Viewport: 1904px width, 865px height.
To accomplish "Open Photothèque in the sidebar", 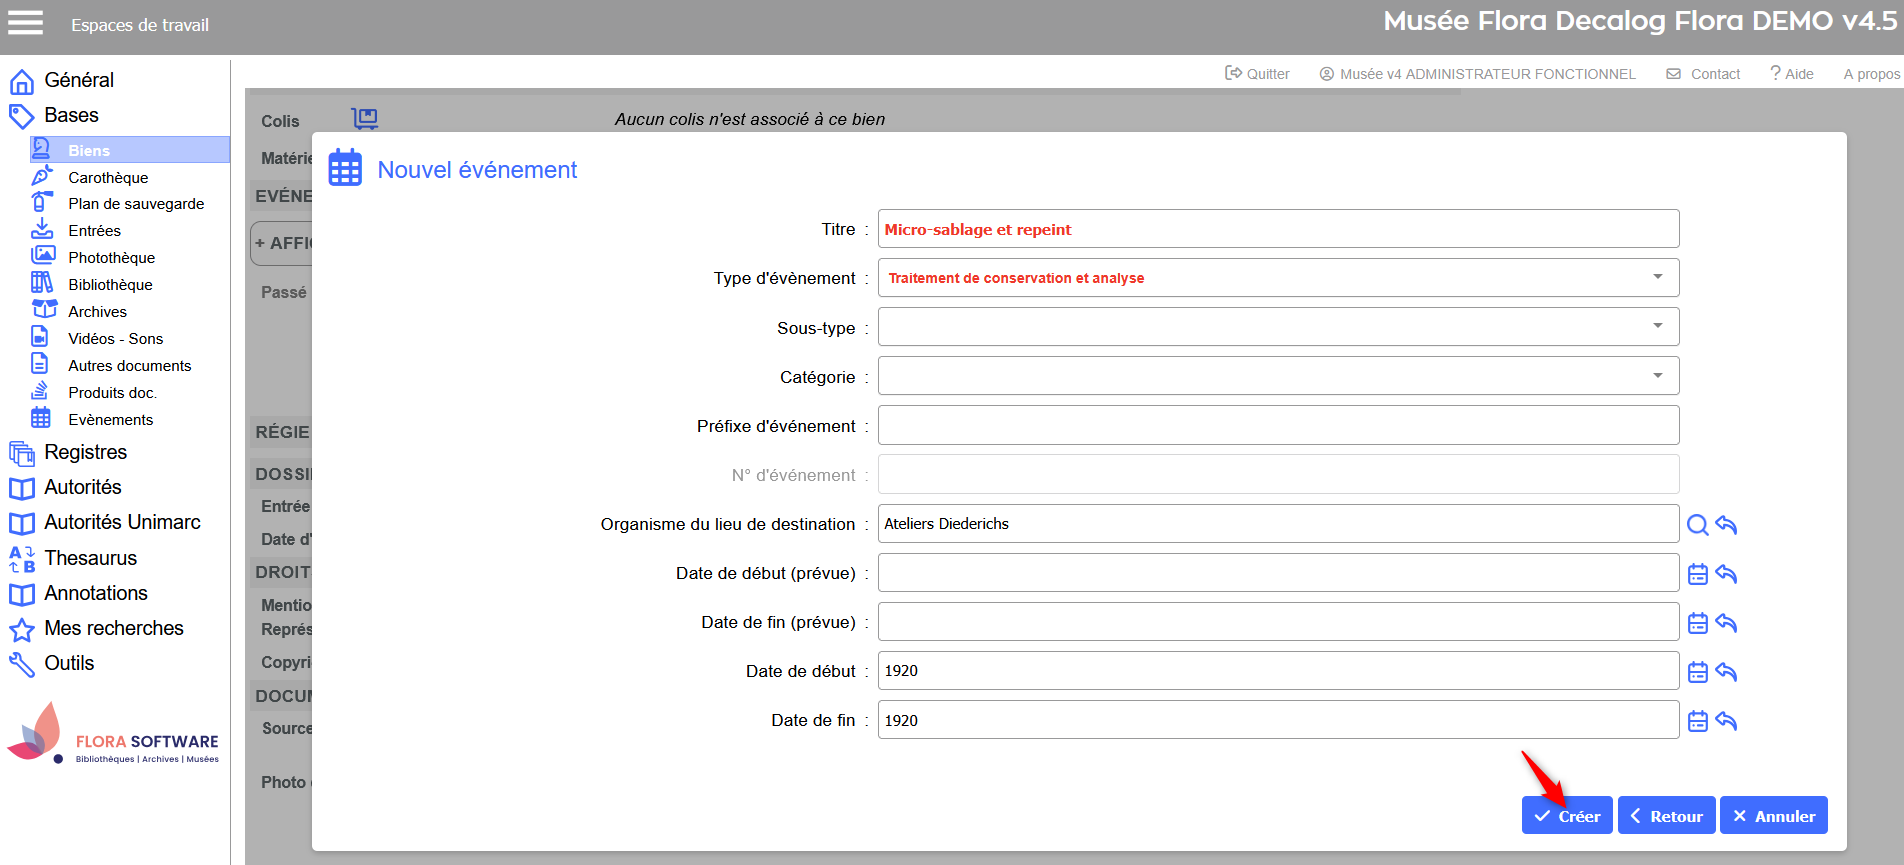I will pos(111,257).
